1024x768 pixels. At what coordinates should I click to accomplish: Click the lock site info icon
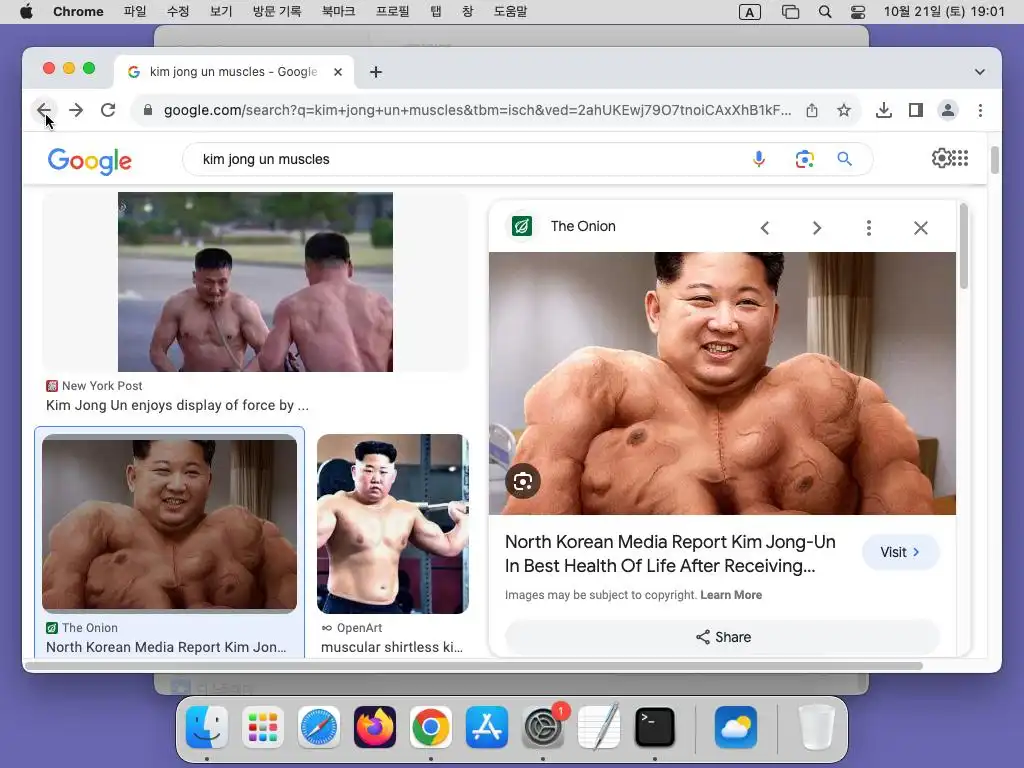(148, 110)
